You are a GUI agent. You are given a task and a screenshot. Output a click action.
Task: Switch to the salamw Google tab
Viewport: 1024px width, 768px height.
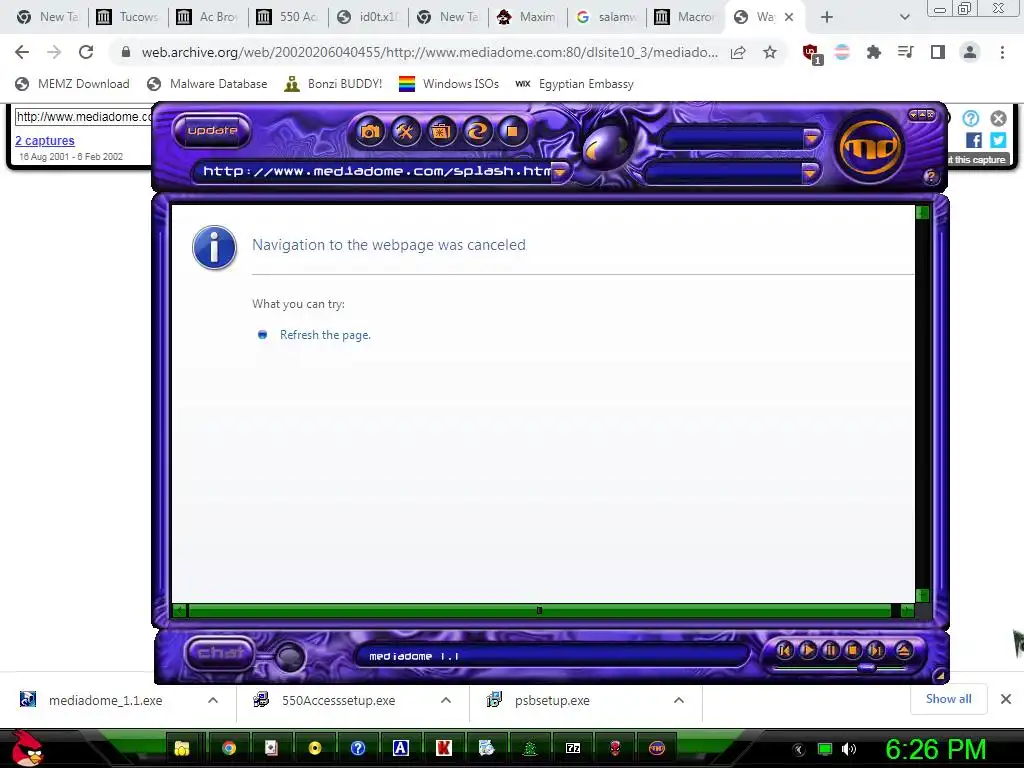point(607,17)
